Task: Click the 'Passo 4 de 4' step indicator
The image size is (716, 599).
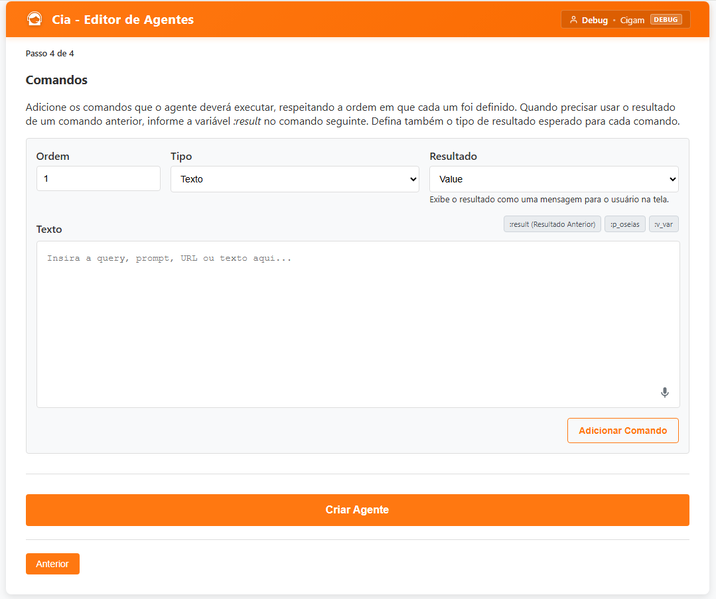Action: pos(50,53)
